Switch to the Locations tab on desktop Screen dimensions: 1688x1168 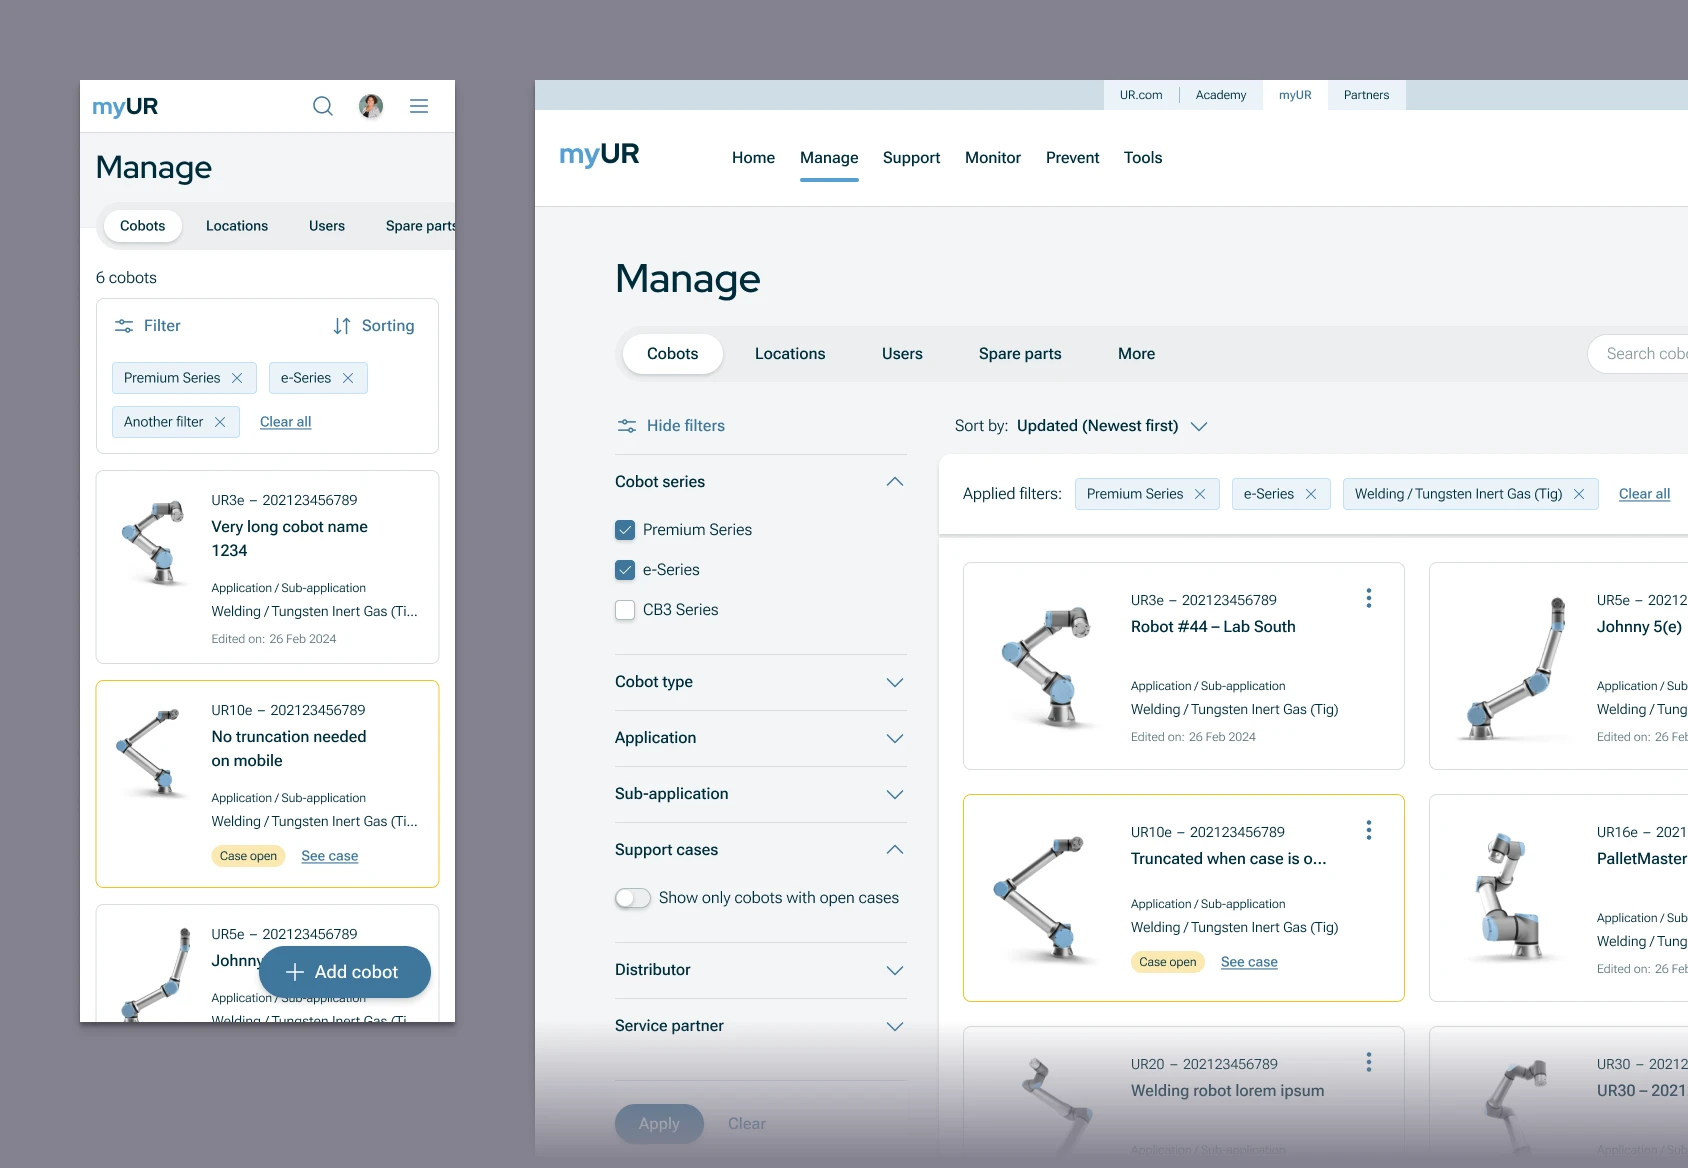(x=789, y=354)
